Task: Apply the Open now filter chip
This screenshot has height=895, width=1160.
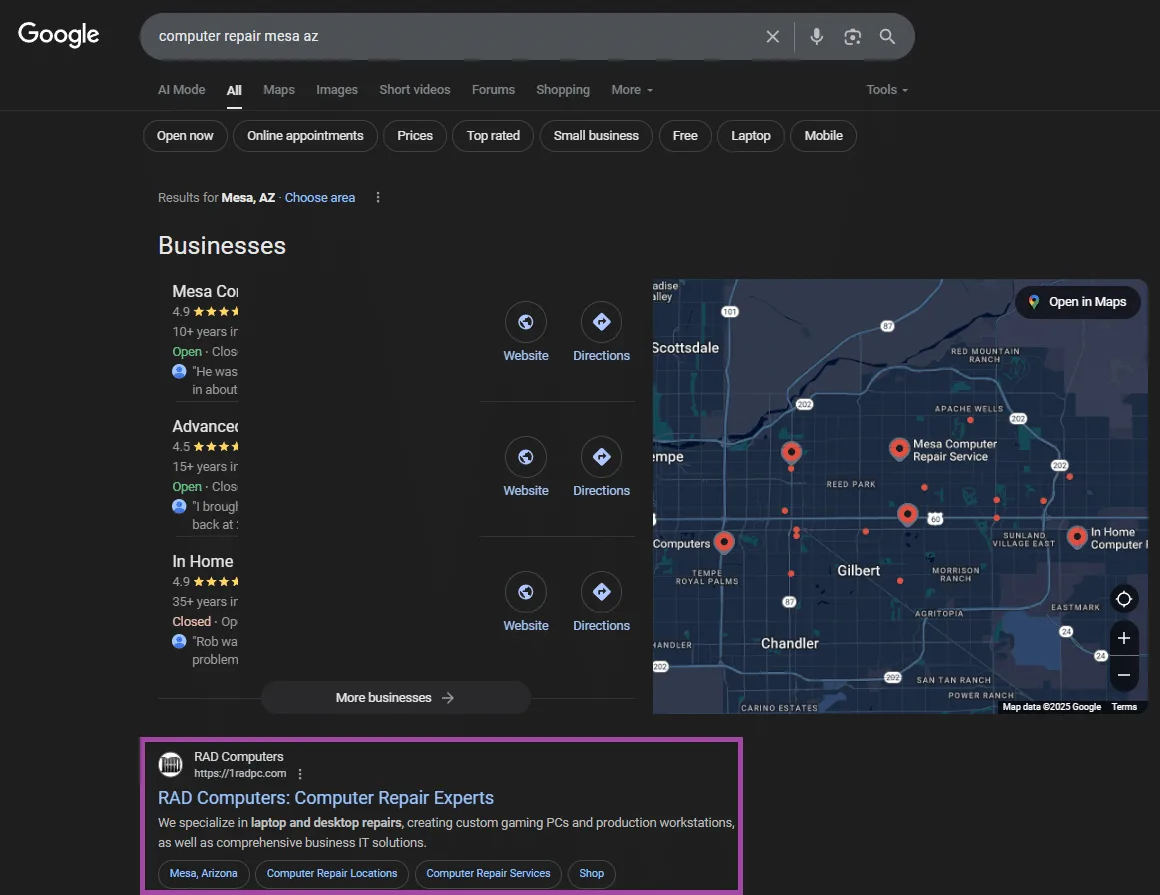Action: coord(185,136)
